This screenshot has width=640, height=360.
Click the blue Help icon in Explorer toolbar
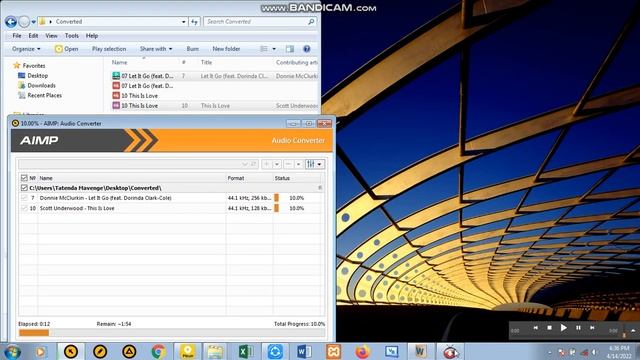(307, 49)
